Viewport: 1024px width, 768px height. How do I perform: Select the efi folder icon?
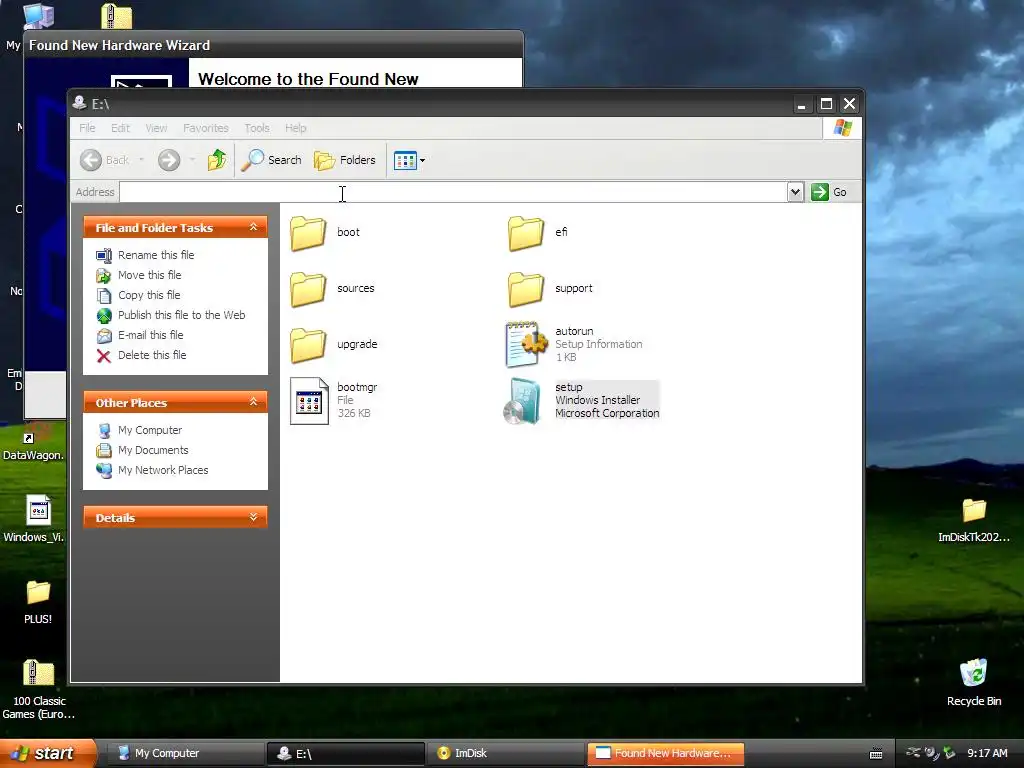click(526, 233)
